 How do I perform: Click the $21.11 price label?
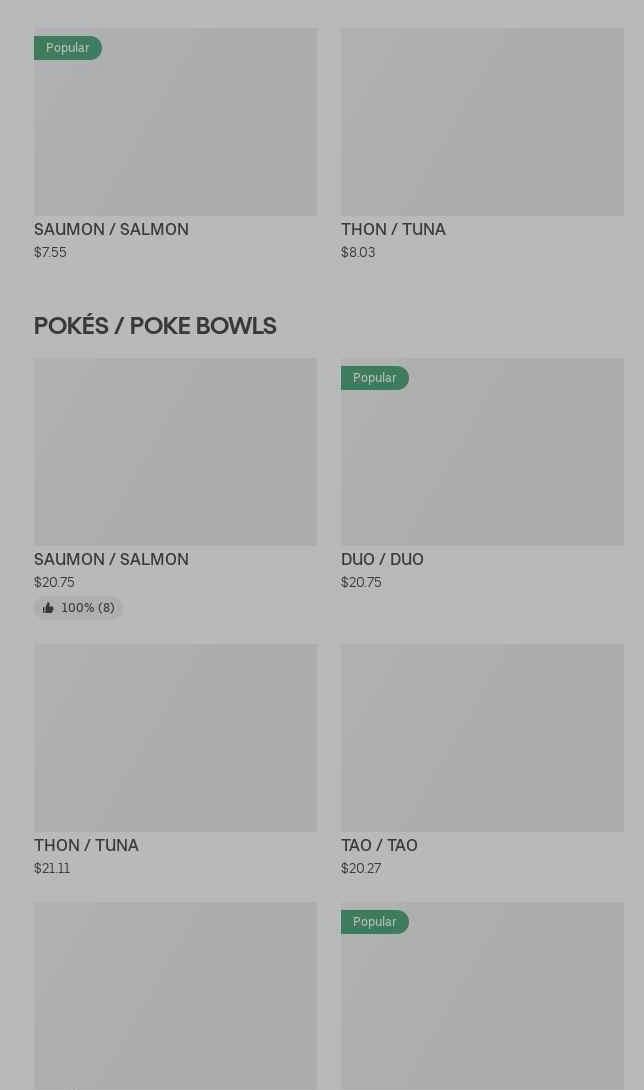tap(52, 868)
